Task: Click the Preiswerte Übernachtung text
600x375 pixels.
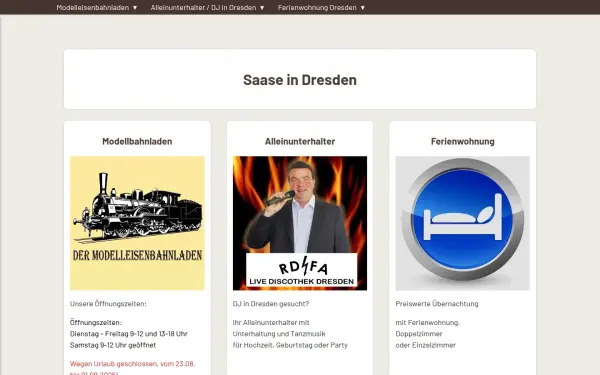Action: pyautogui.click(x=437, y=304)
